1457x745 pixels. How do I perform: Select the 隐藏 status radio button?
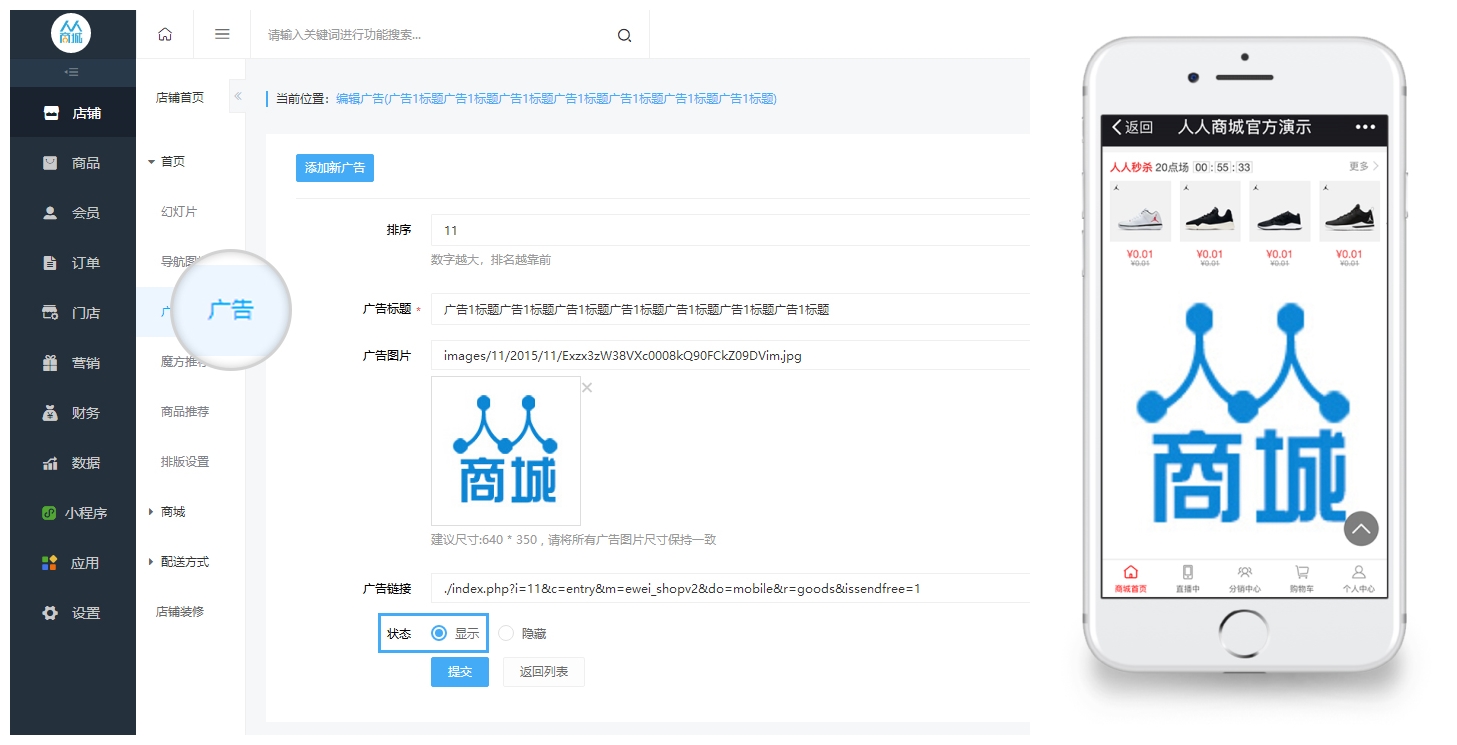point(506,633)
